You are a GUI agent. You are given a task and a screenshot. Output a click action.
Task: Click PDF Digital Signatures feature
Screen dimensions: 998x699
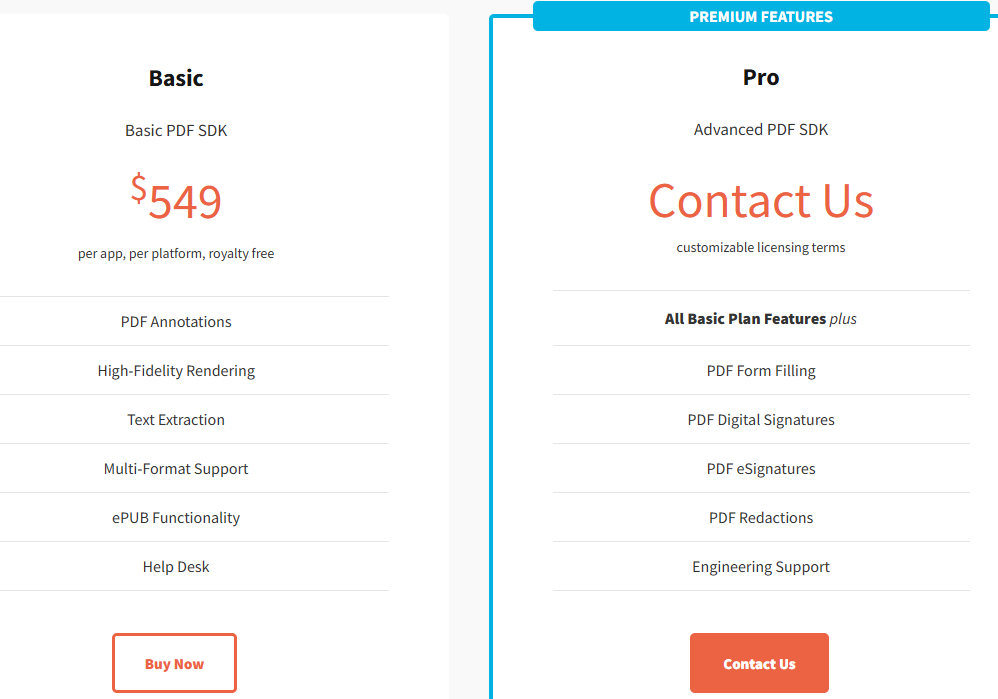tap(761, 420)
